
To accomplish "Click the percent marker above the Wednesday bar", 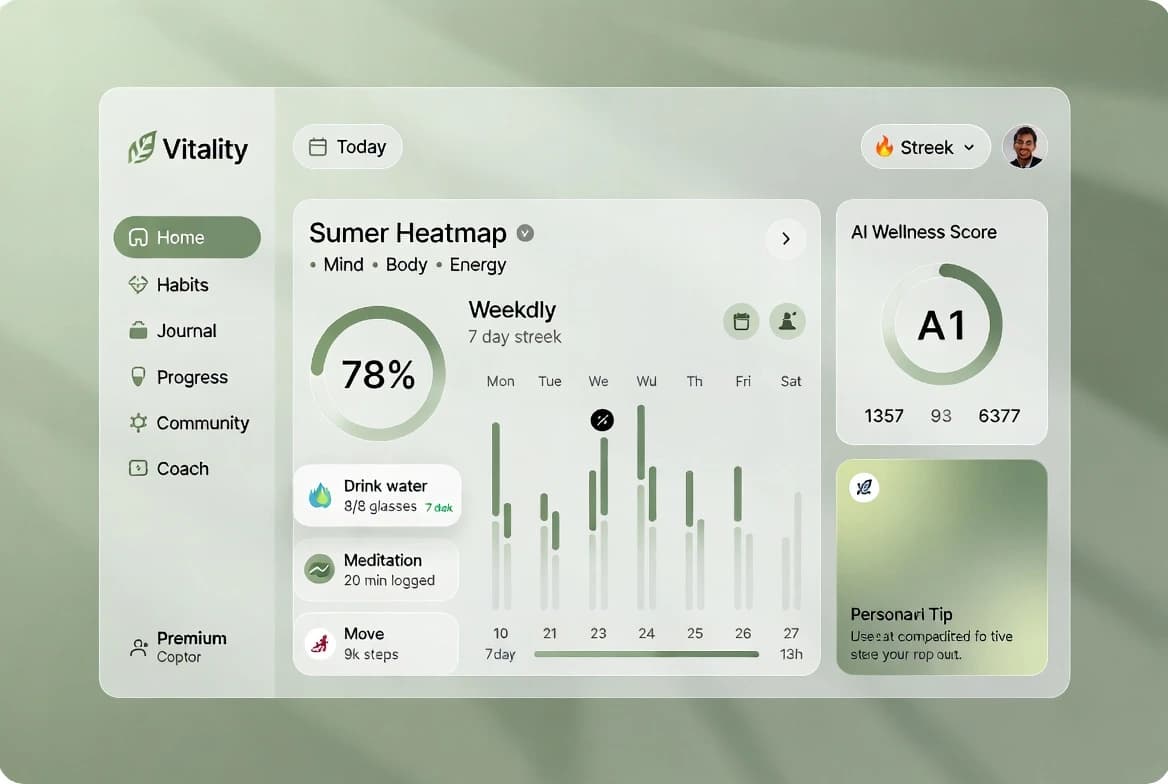I will pyautogui.click(x=602, y=420).
